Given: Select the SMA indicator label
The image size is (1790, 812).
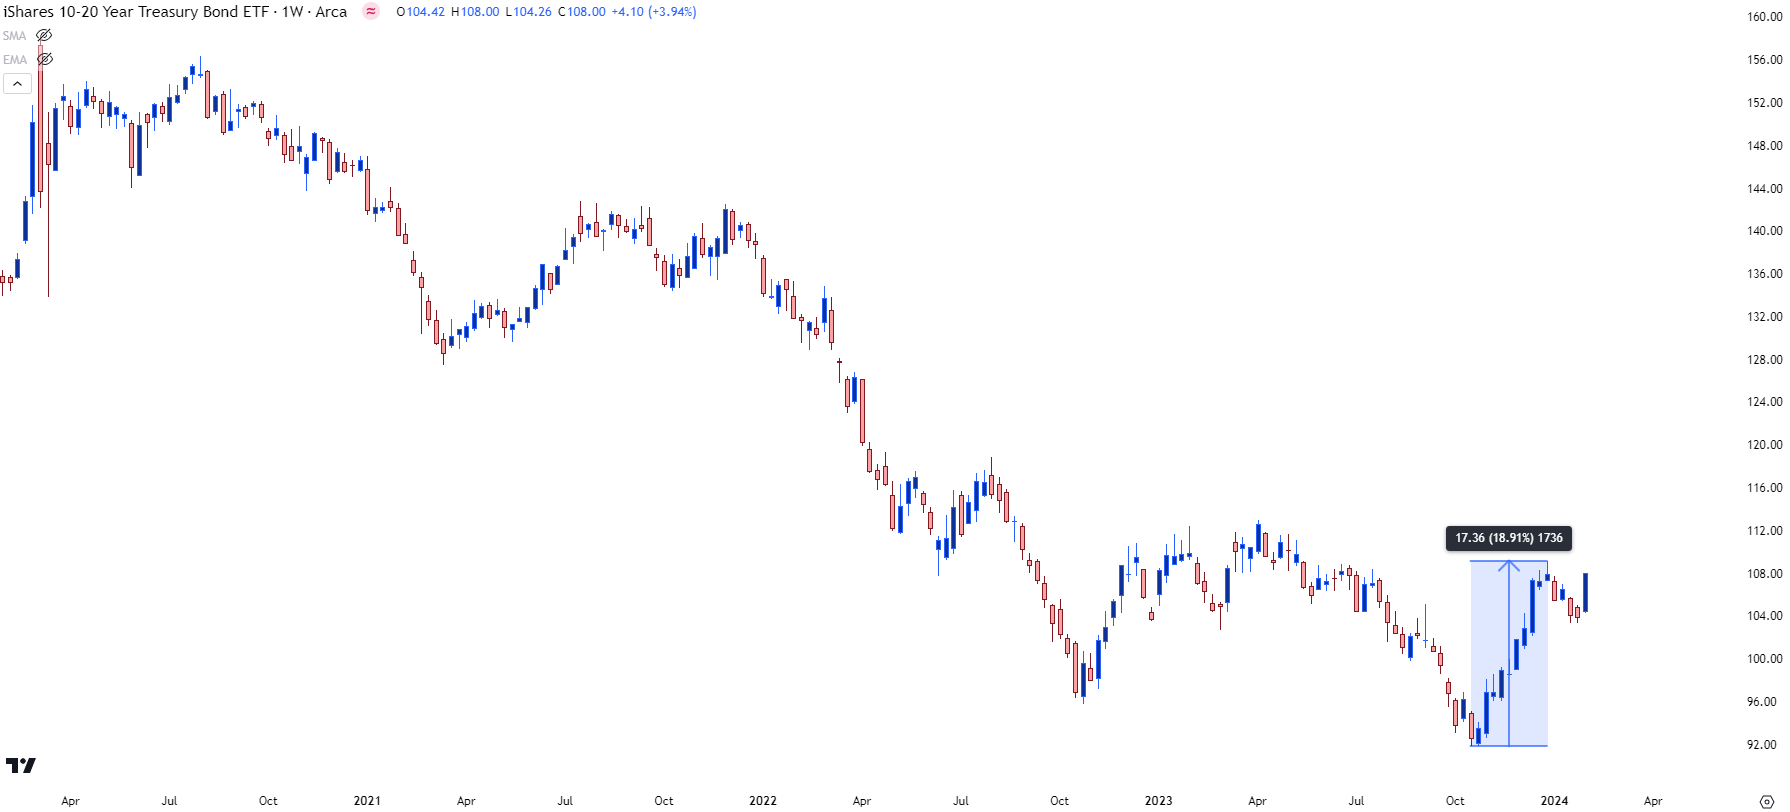Looking at the screenshot, I should pyautogui.click(x=14, y=36).
